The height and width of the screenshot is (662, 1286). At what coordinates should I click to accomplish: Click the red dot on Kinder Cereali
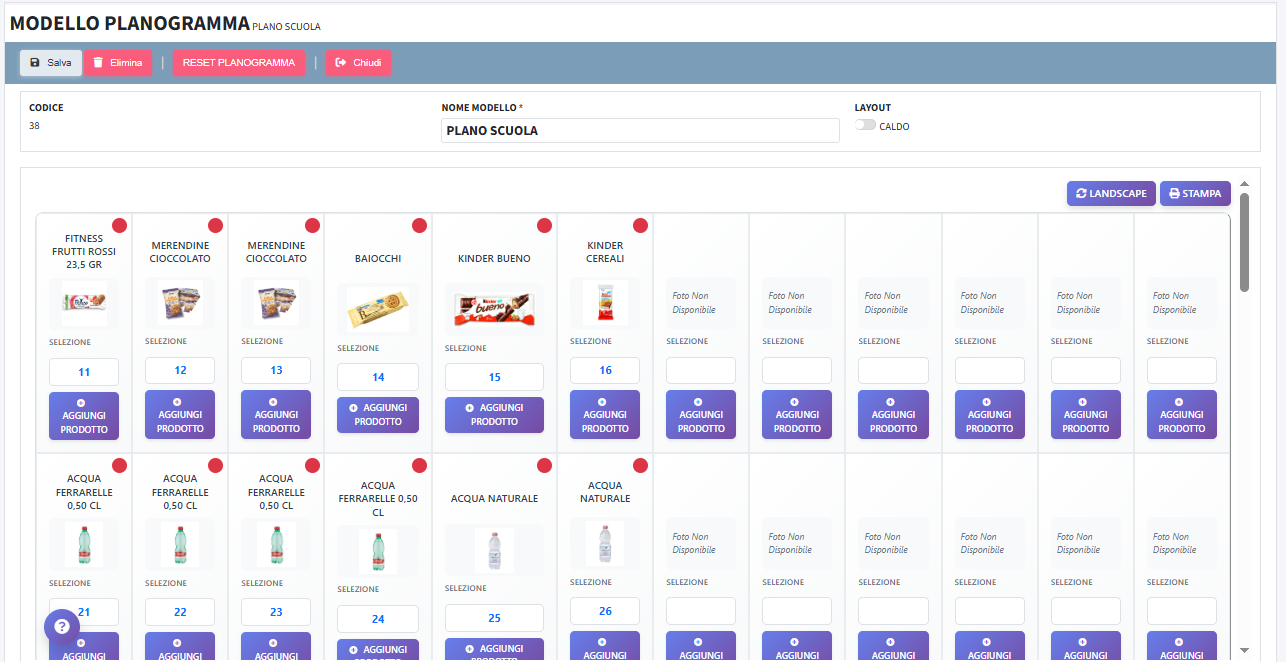[x=640, y=225]
